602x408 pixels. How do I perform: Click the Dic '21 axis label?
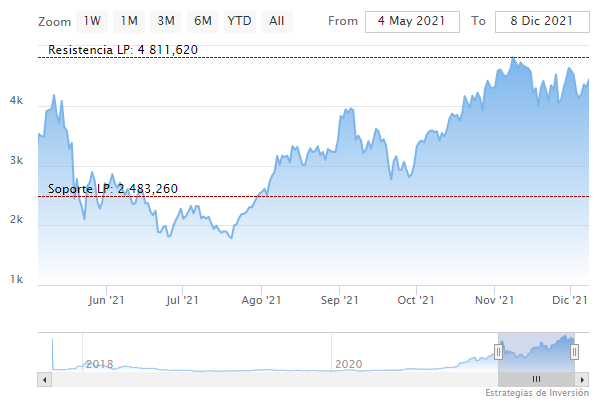(570, 300)
